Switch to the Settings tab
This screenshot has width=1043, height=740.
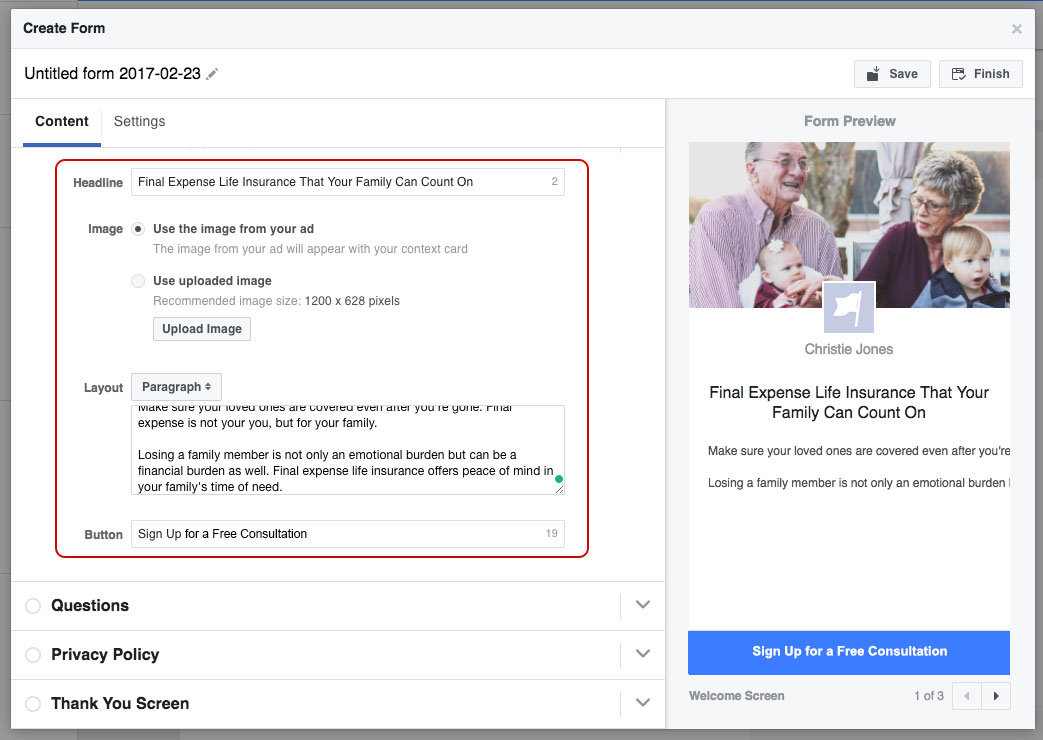click(x=139, y=121)
